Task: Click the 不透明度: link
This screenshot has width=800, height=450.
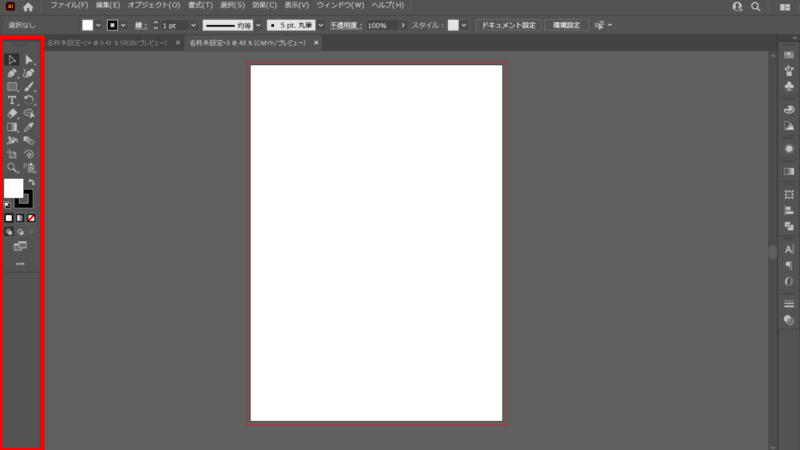Action: pos(346,26)
